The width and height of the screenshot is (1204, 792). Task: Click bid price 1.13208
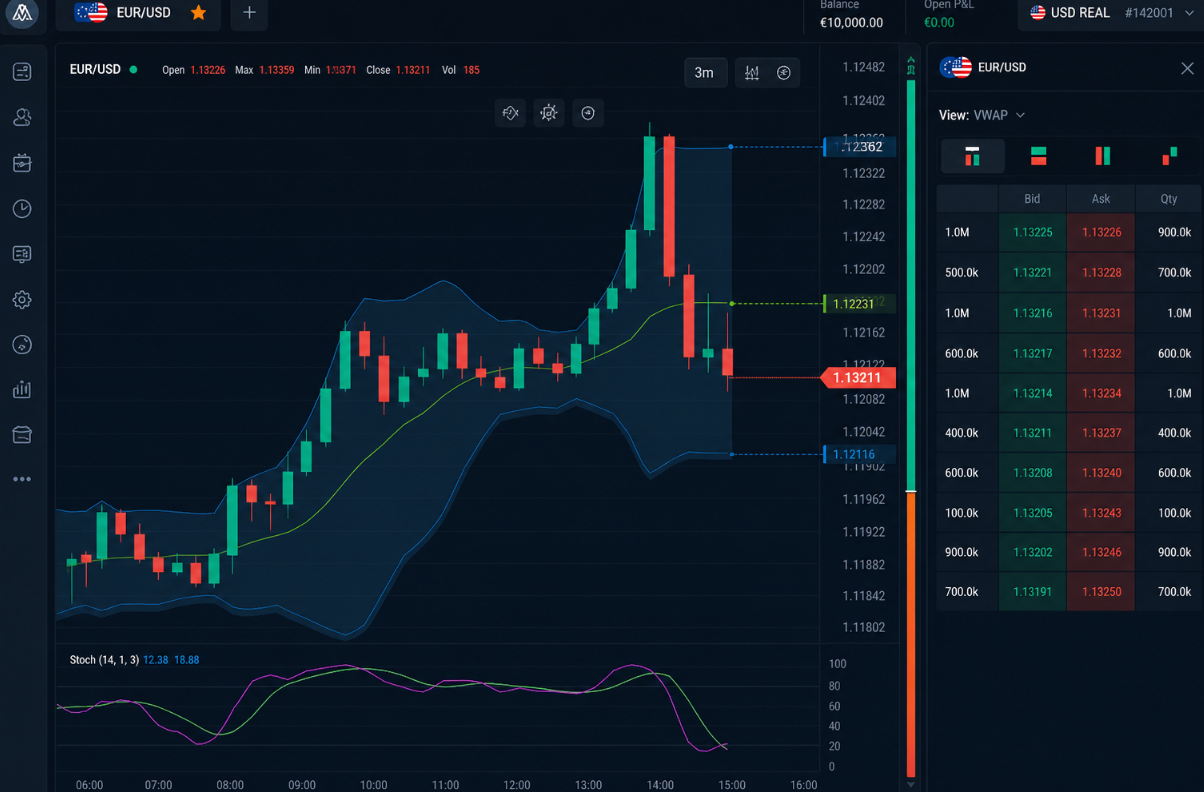click(x=1032, y=472)
